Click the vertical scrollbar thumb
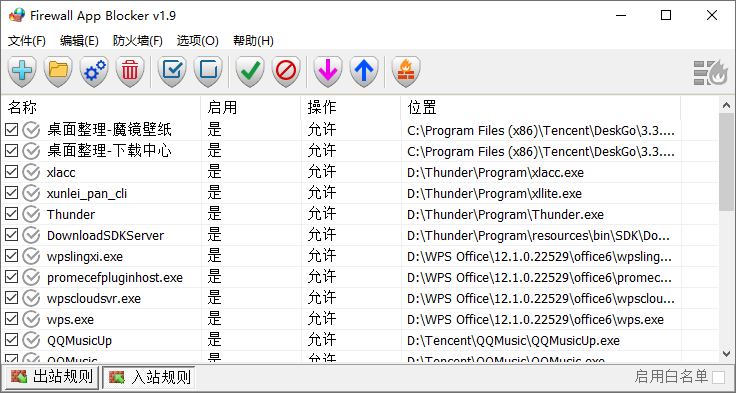 click(x=727, y=162)
